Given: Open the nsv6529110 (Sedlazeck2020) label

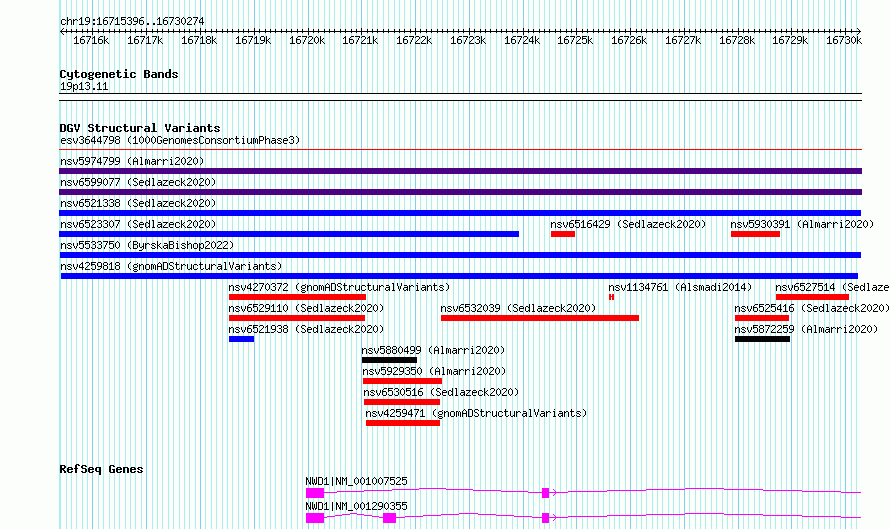Looking at the screenshot, I should tap(307, 308).
